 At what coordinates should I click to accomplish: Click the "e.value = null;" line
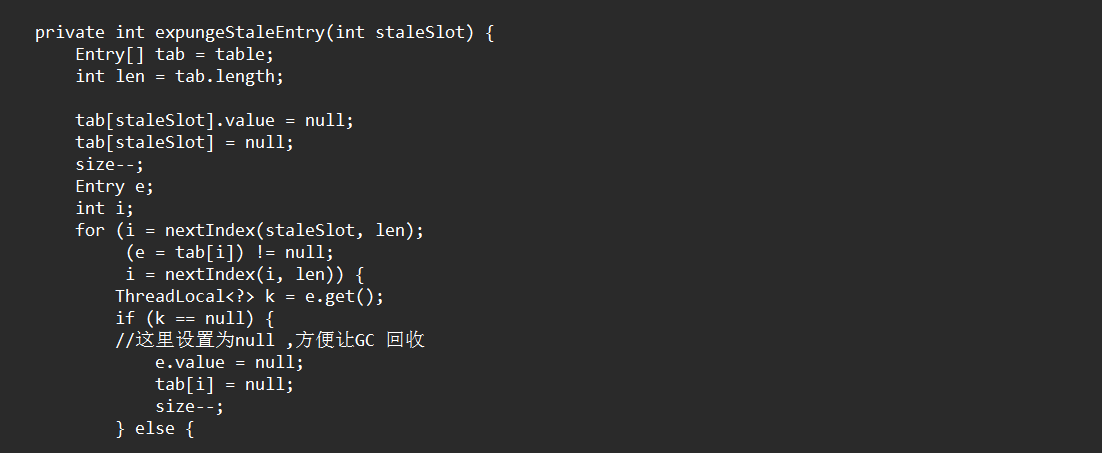point(229,362)
